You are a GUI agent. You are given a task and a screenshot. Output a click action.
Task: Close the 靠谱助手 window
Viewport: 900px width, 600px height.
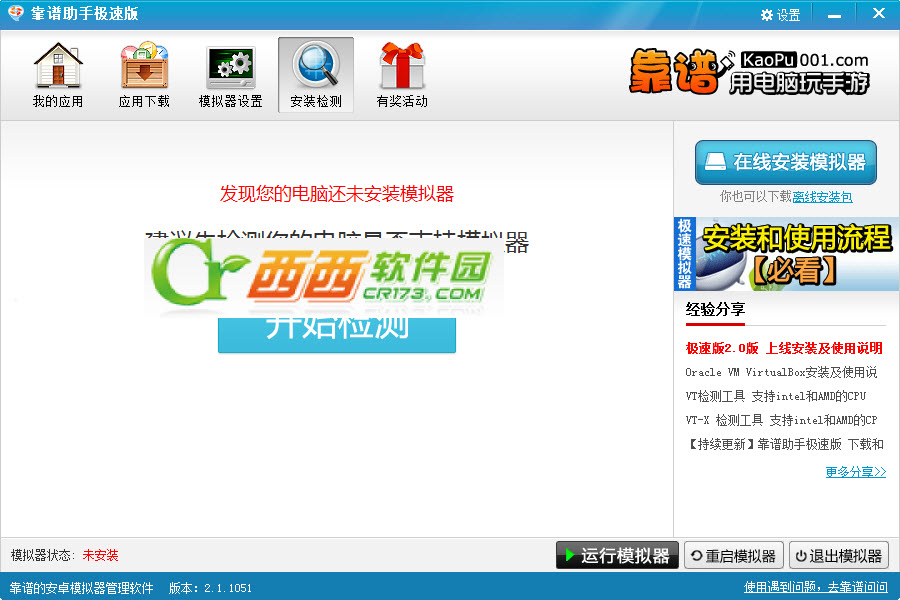[x=879, y=13]
